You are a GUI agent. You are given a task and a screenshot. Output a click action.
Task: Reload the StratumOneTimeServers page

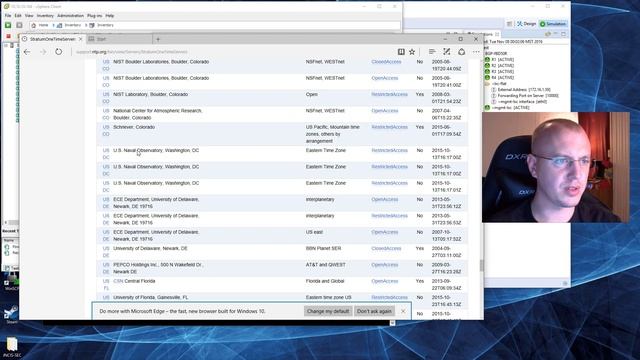59,52
